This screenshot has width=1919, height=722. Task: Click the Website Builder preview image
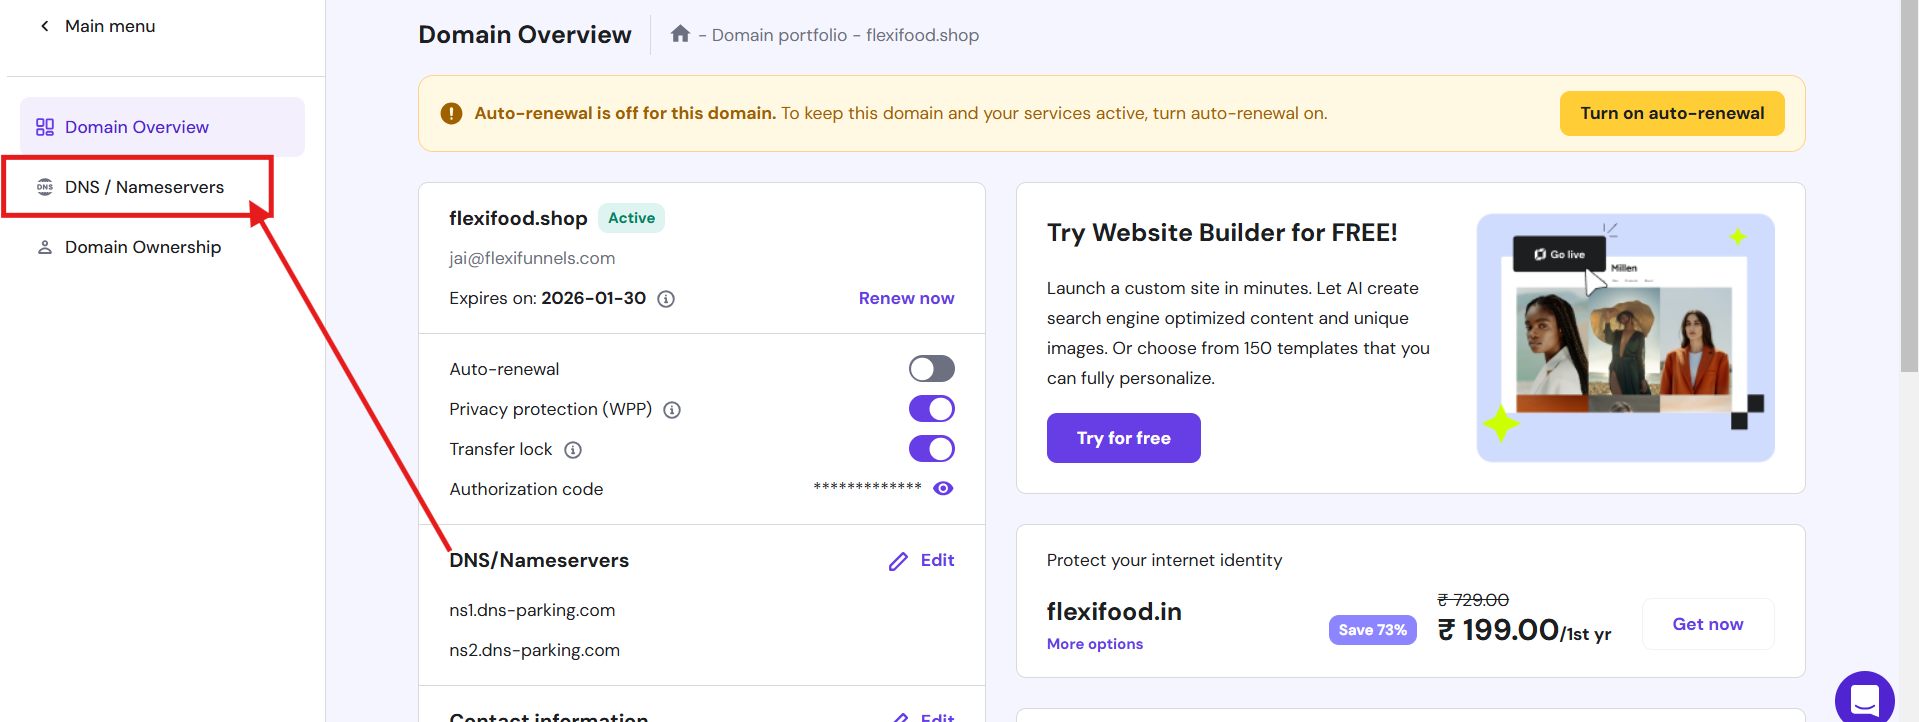coord(1625,338)
